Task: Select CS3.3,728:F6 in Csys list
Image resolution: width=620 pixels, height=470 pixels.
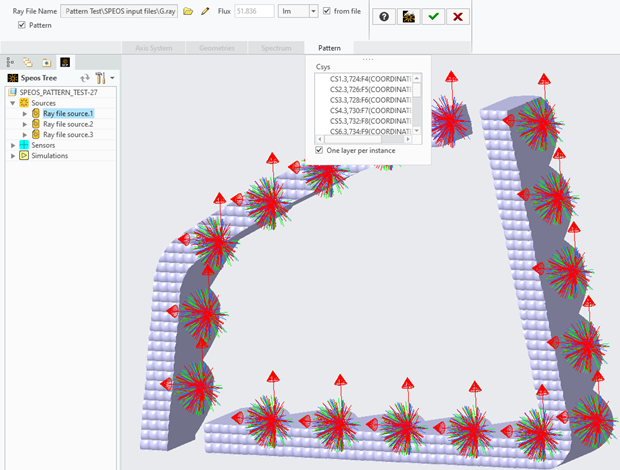Action: [x=370, y=99]
